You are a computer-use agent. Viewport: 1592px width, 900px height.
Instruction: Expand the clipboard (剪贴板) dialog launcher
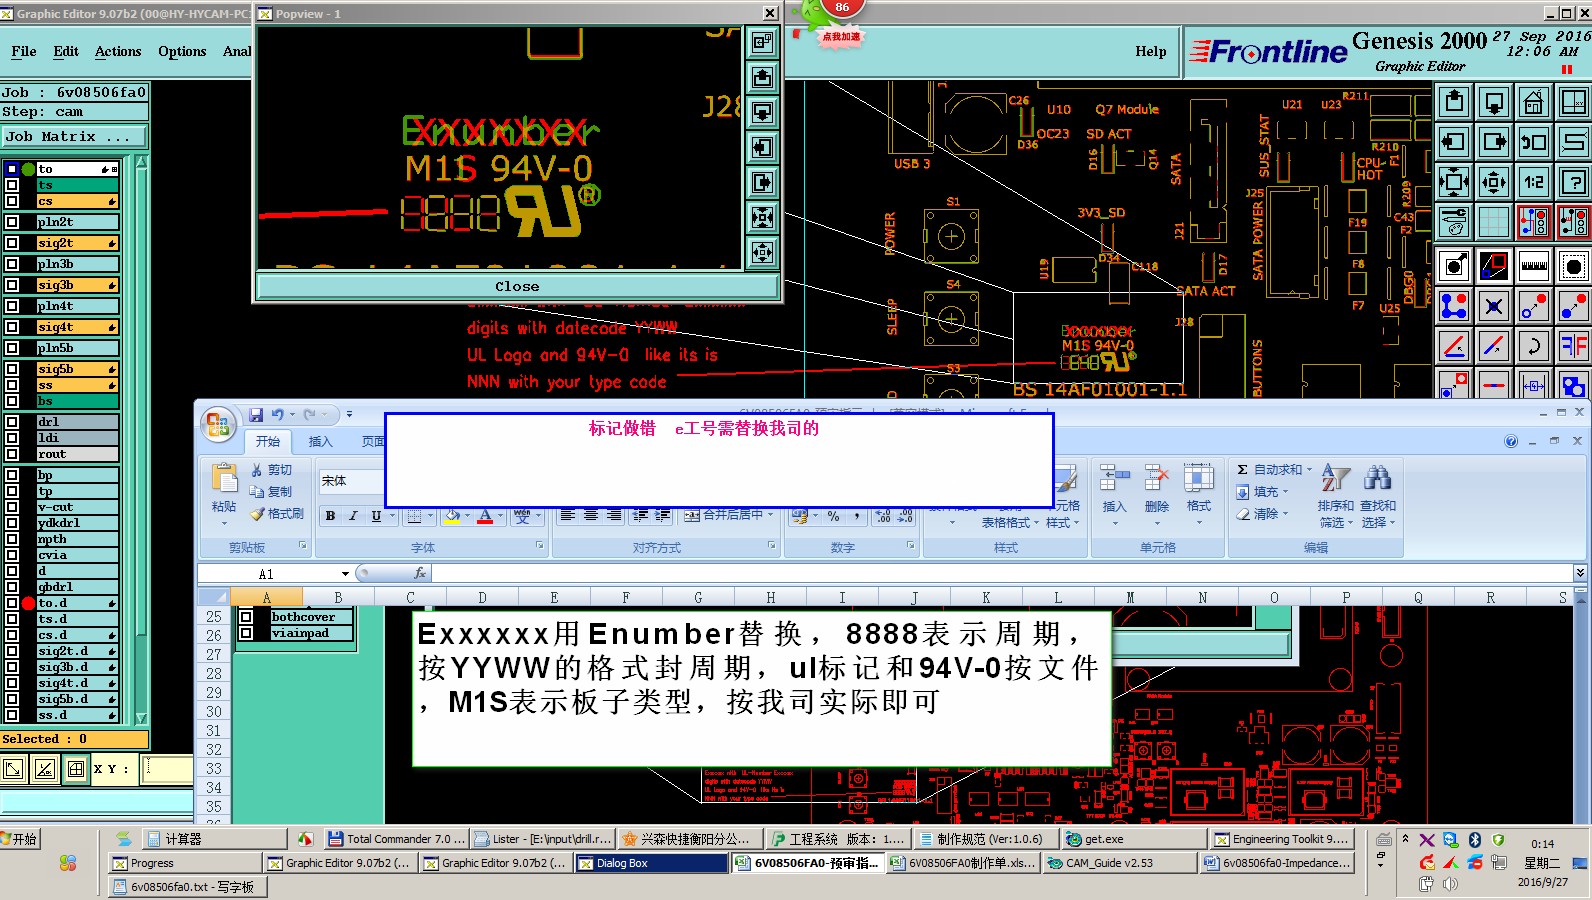point(302,546)
